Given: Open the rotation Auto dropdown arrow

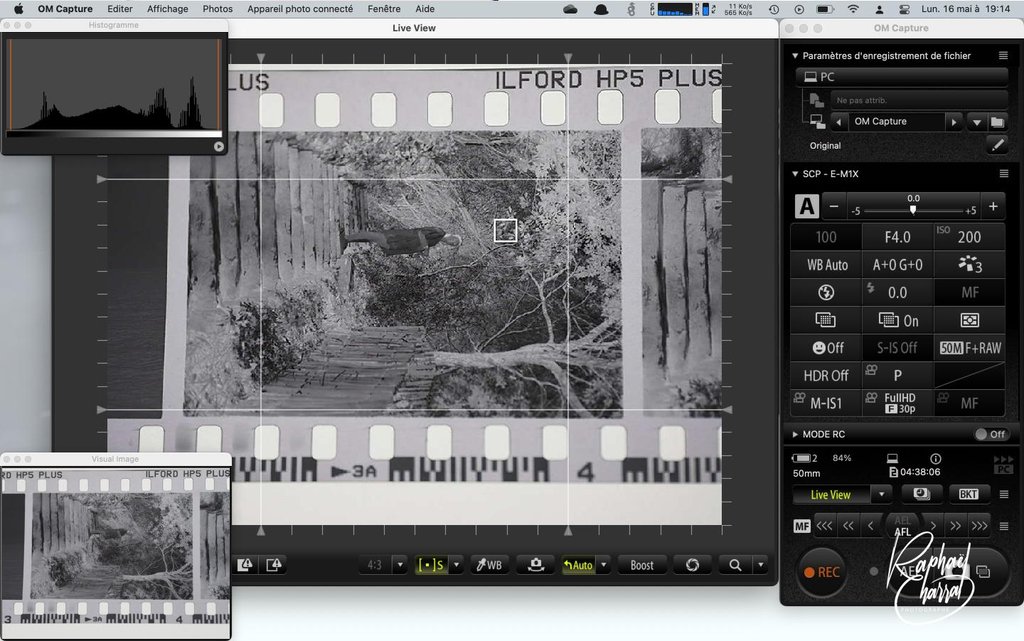Looking at the screenshot, I should pyautogui.click(x=603, y=565).
